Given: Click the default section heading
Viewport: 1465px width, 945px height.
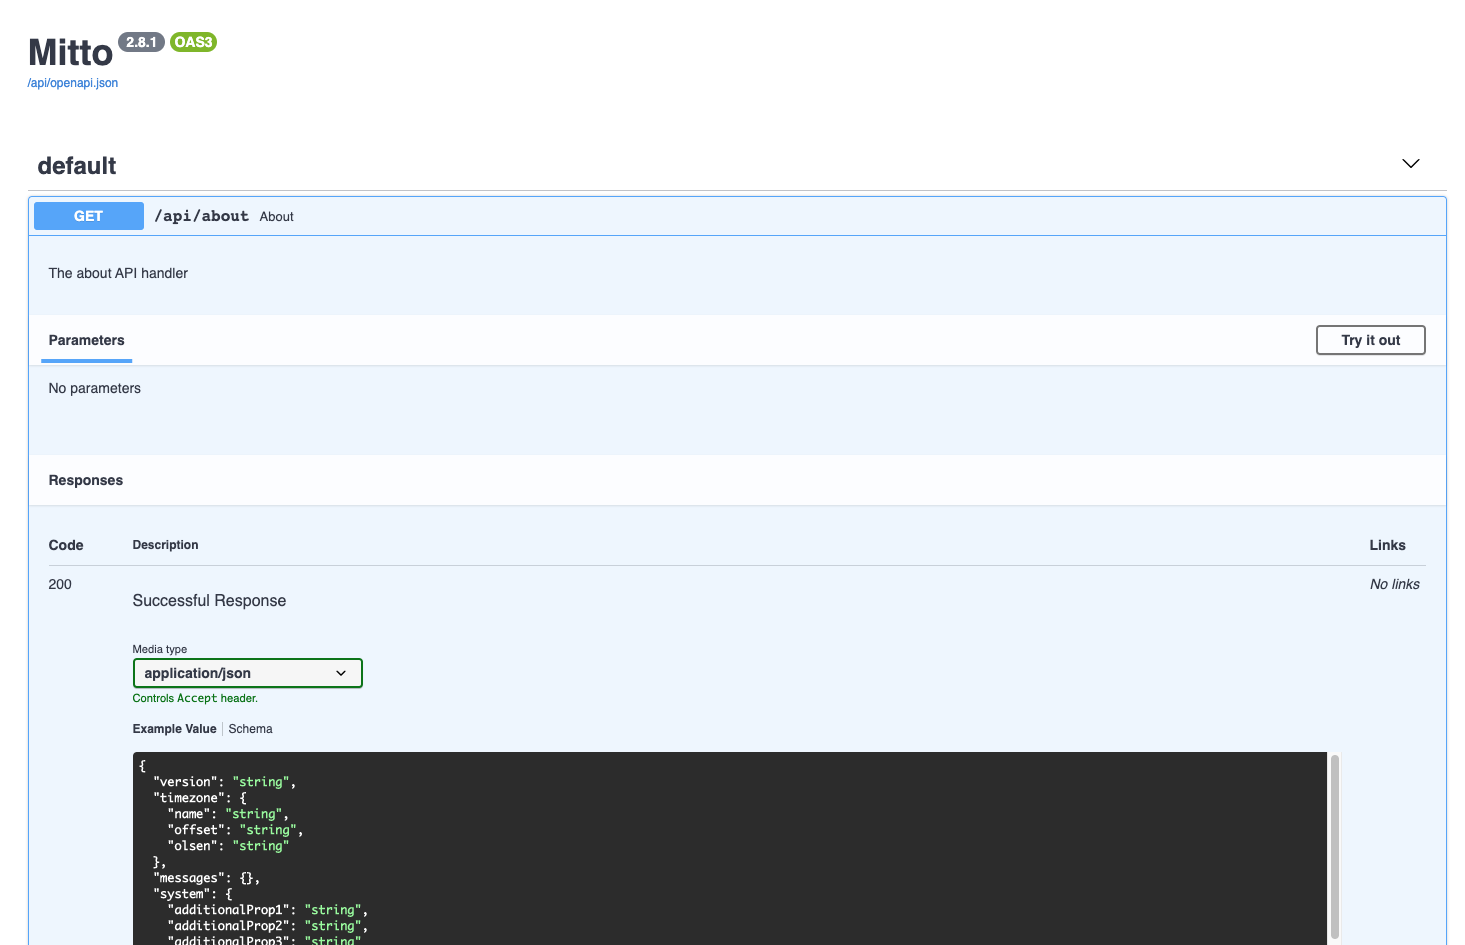Looking at the screenshot, I should [77, 166].
